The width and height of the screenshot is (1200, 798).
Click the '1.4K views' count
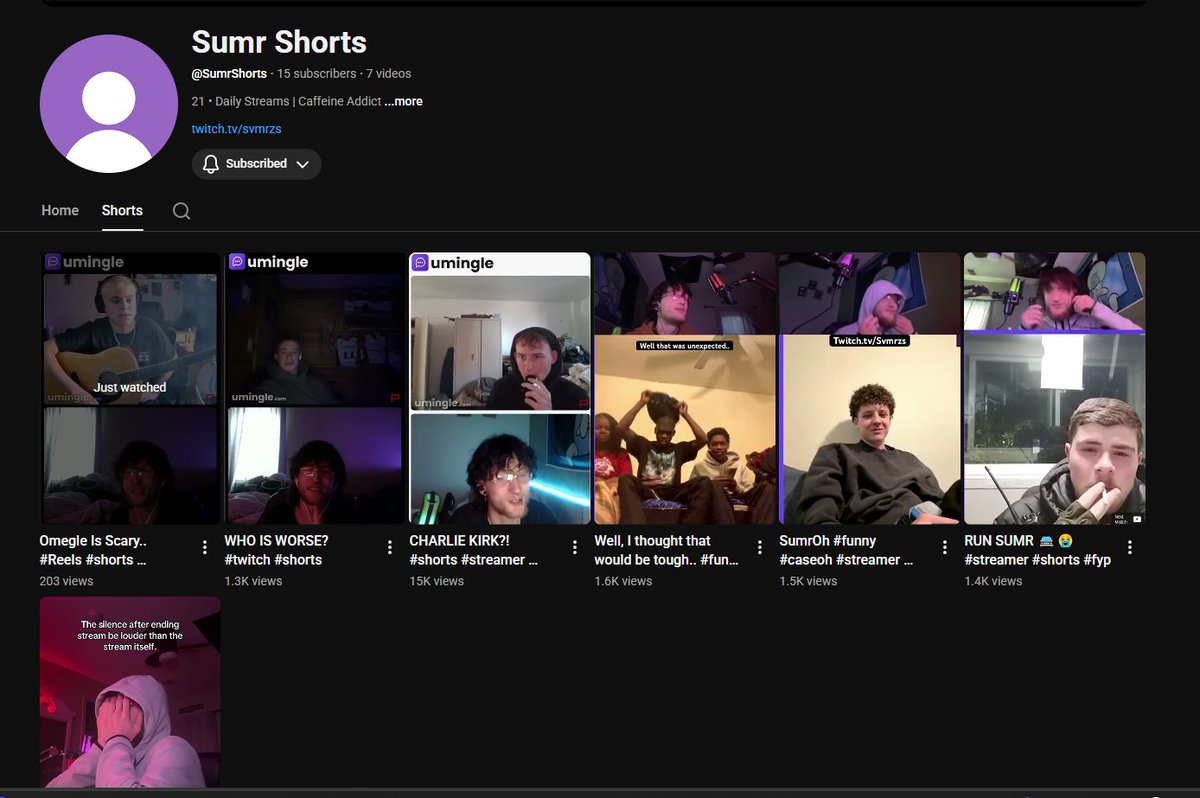994,581
